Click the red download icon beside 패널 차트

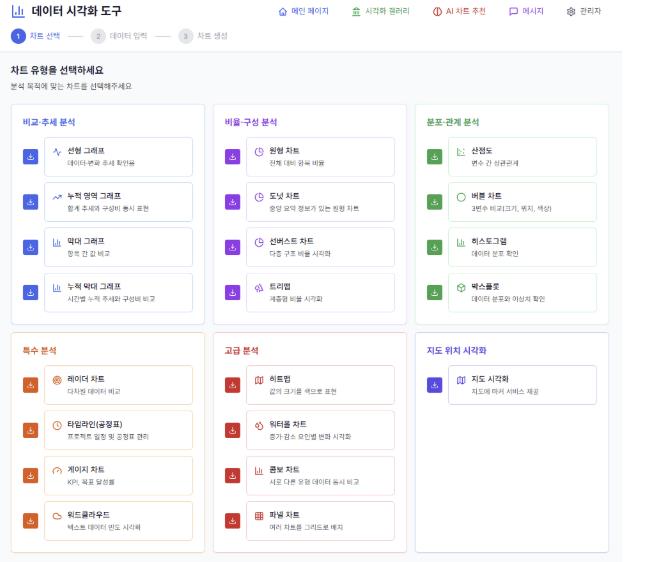(232, 520)
